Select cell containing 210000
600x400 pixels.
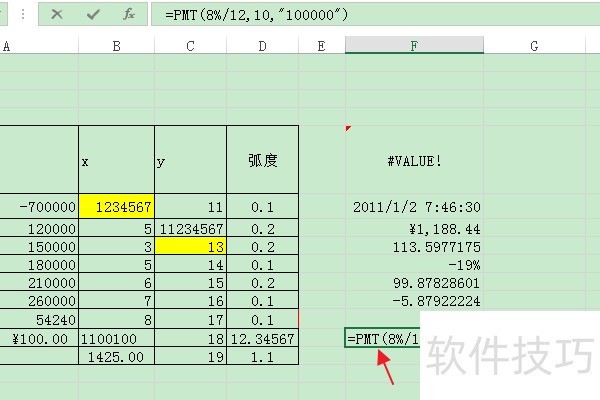(39, 282)
